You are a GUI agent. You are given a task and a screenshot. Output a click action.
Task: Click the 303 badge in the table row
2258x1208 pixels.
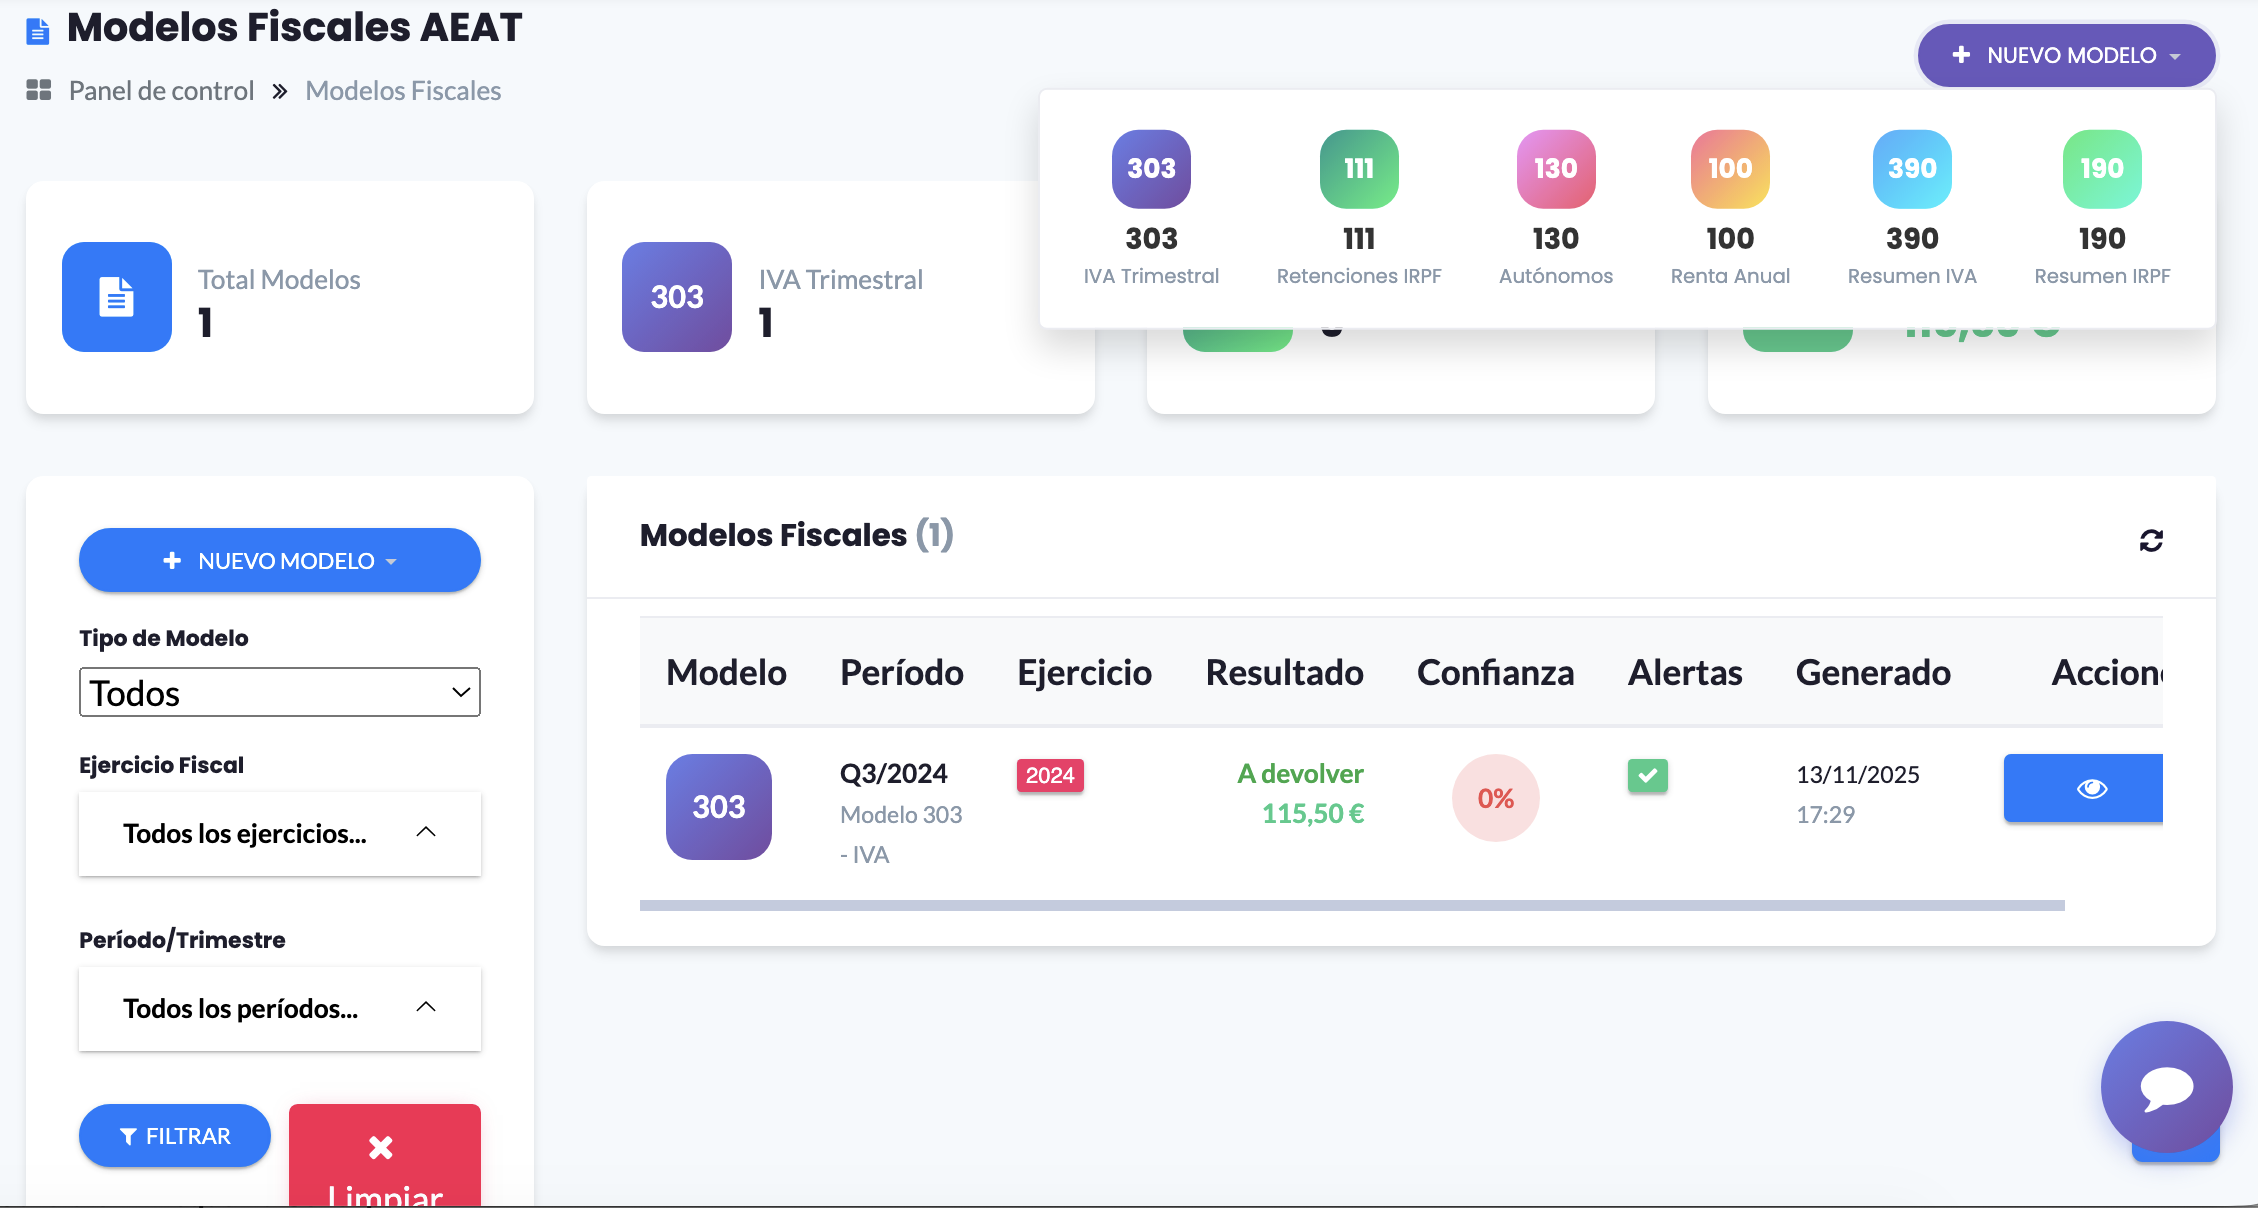click(718, 807)
